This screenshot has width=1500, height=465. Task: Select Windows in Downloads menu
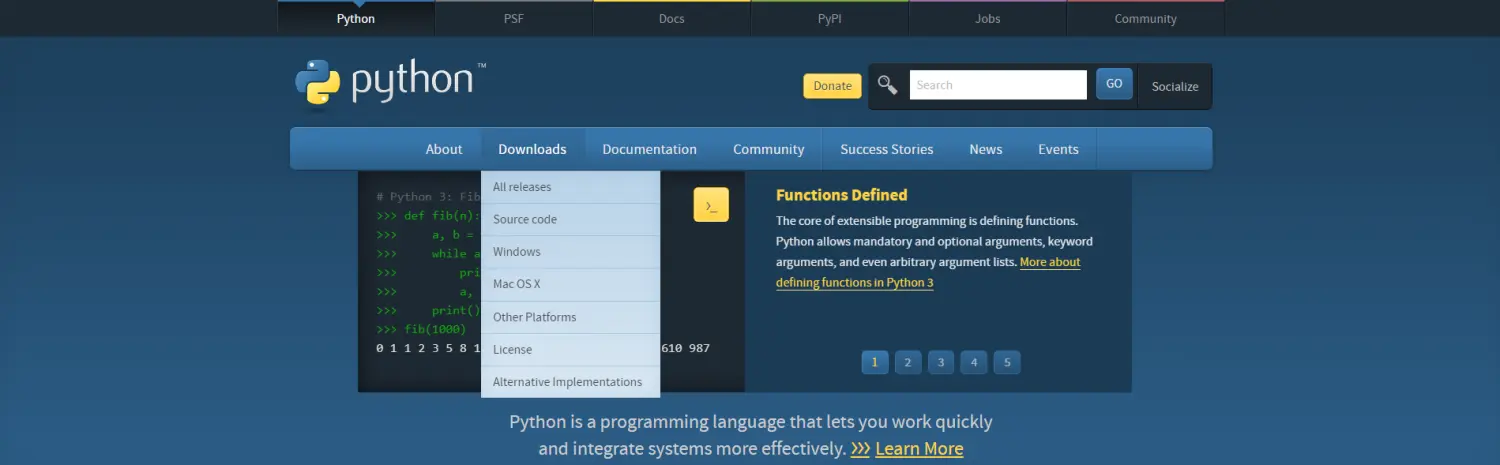(x=571, y=252)
